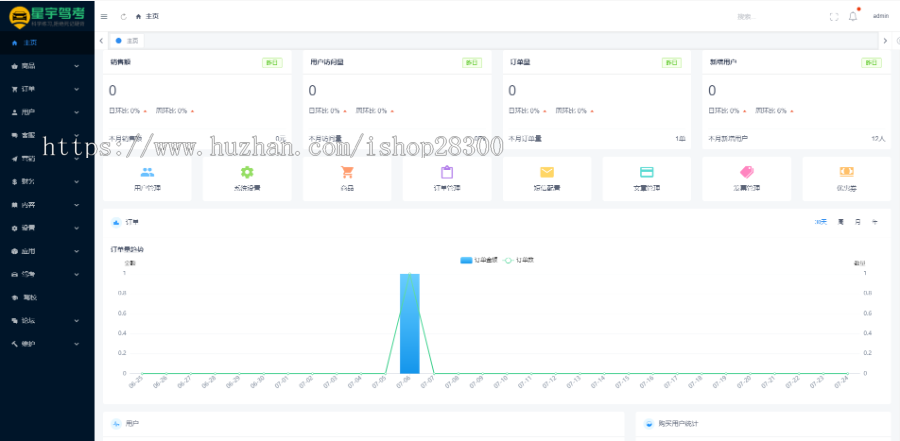Viewport: 900px width, 441px height.
Task: Click the tab bar right arrow
Action: click(x=885, y=41)
